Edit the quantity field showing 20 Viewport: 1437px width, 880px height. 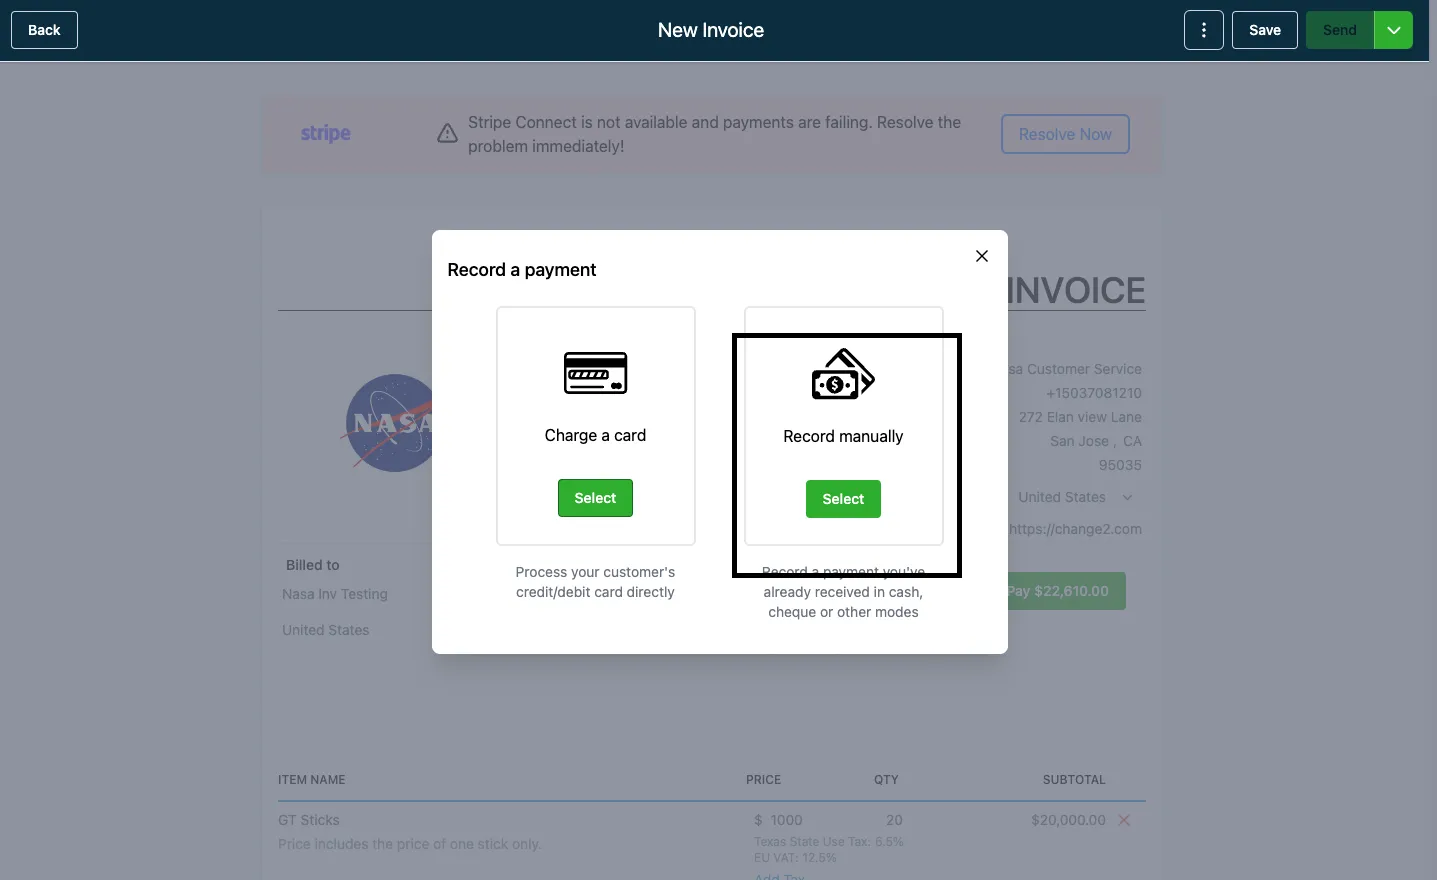894,820
